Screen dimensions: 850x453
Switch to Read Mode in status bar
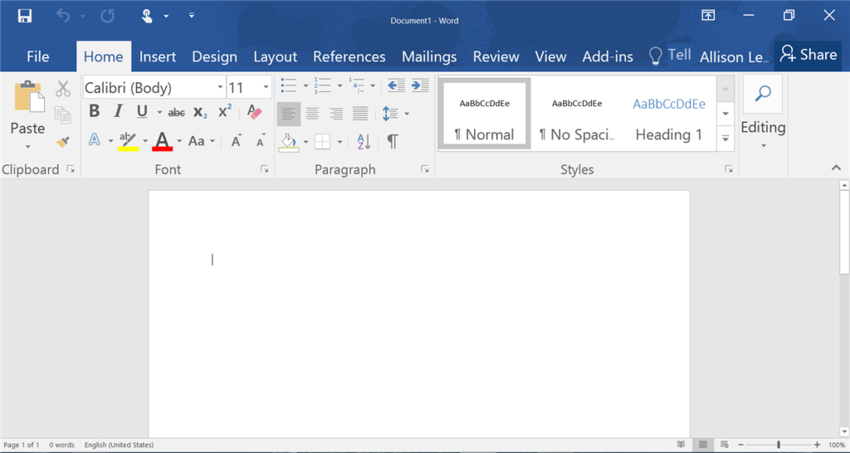tap(681, 445)
